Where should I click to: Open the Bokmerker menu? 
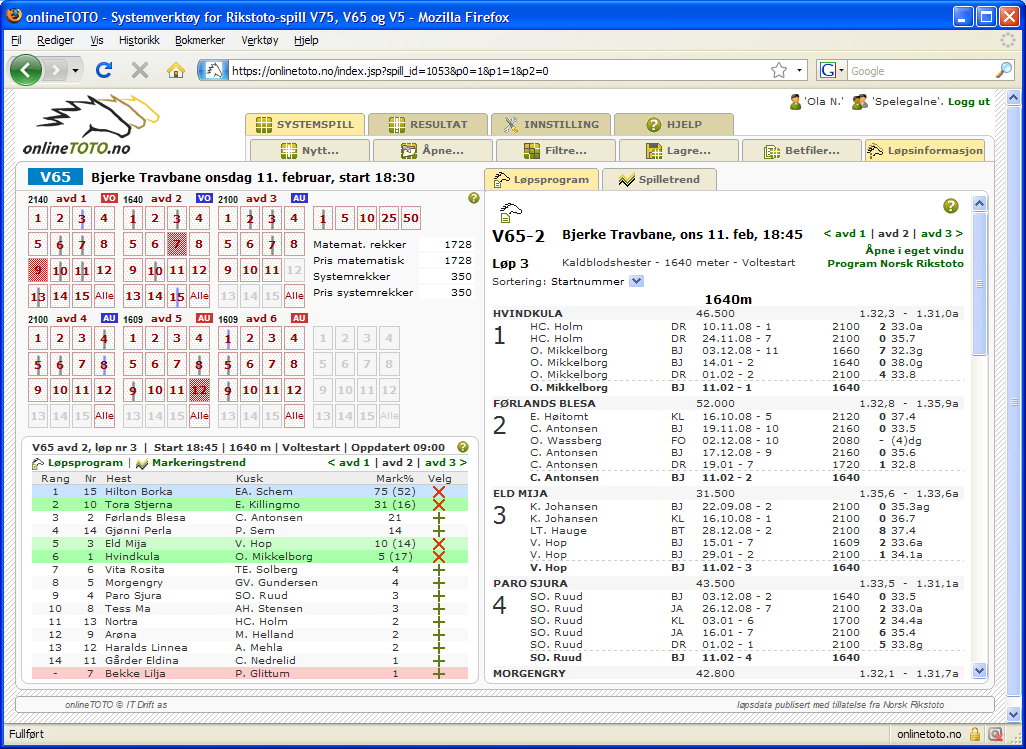click(x=200, y=40)
